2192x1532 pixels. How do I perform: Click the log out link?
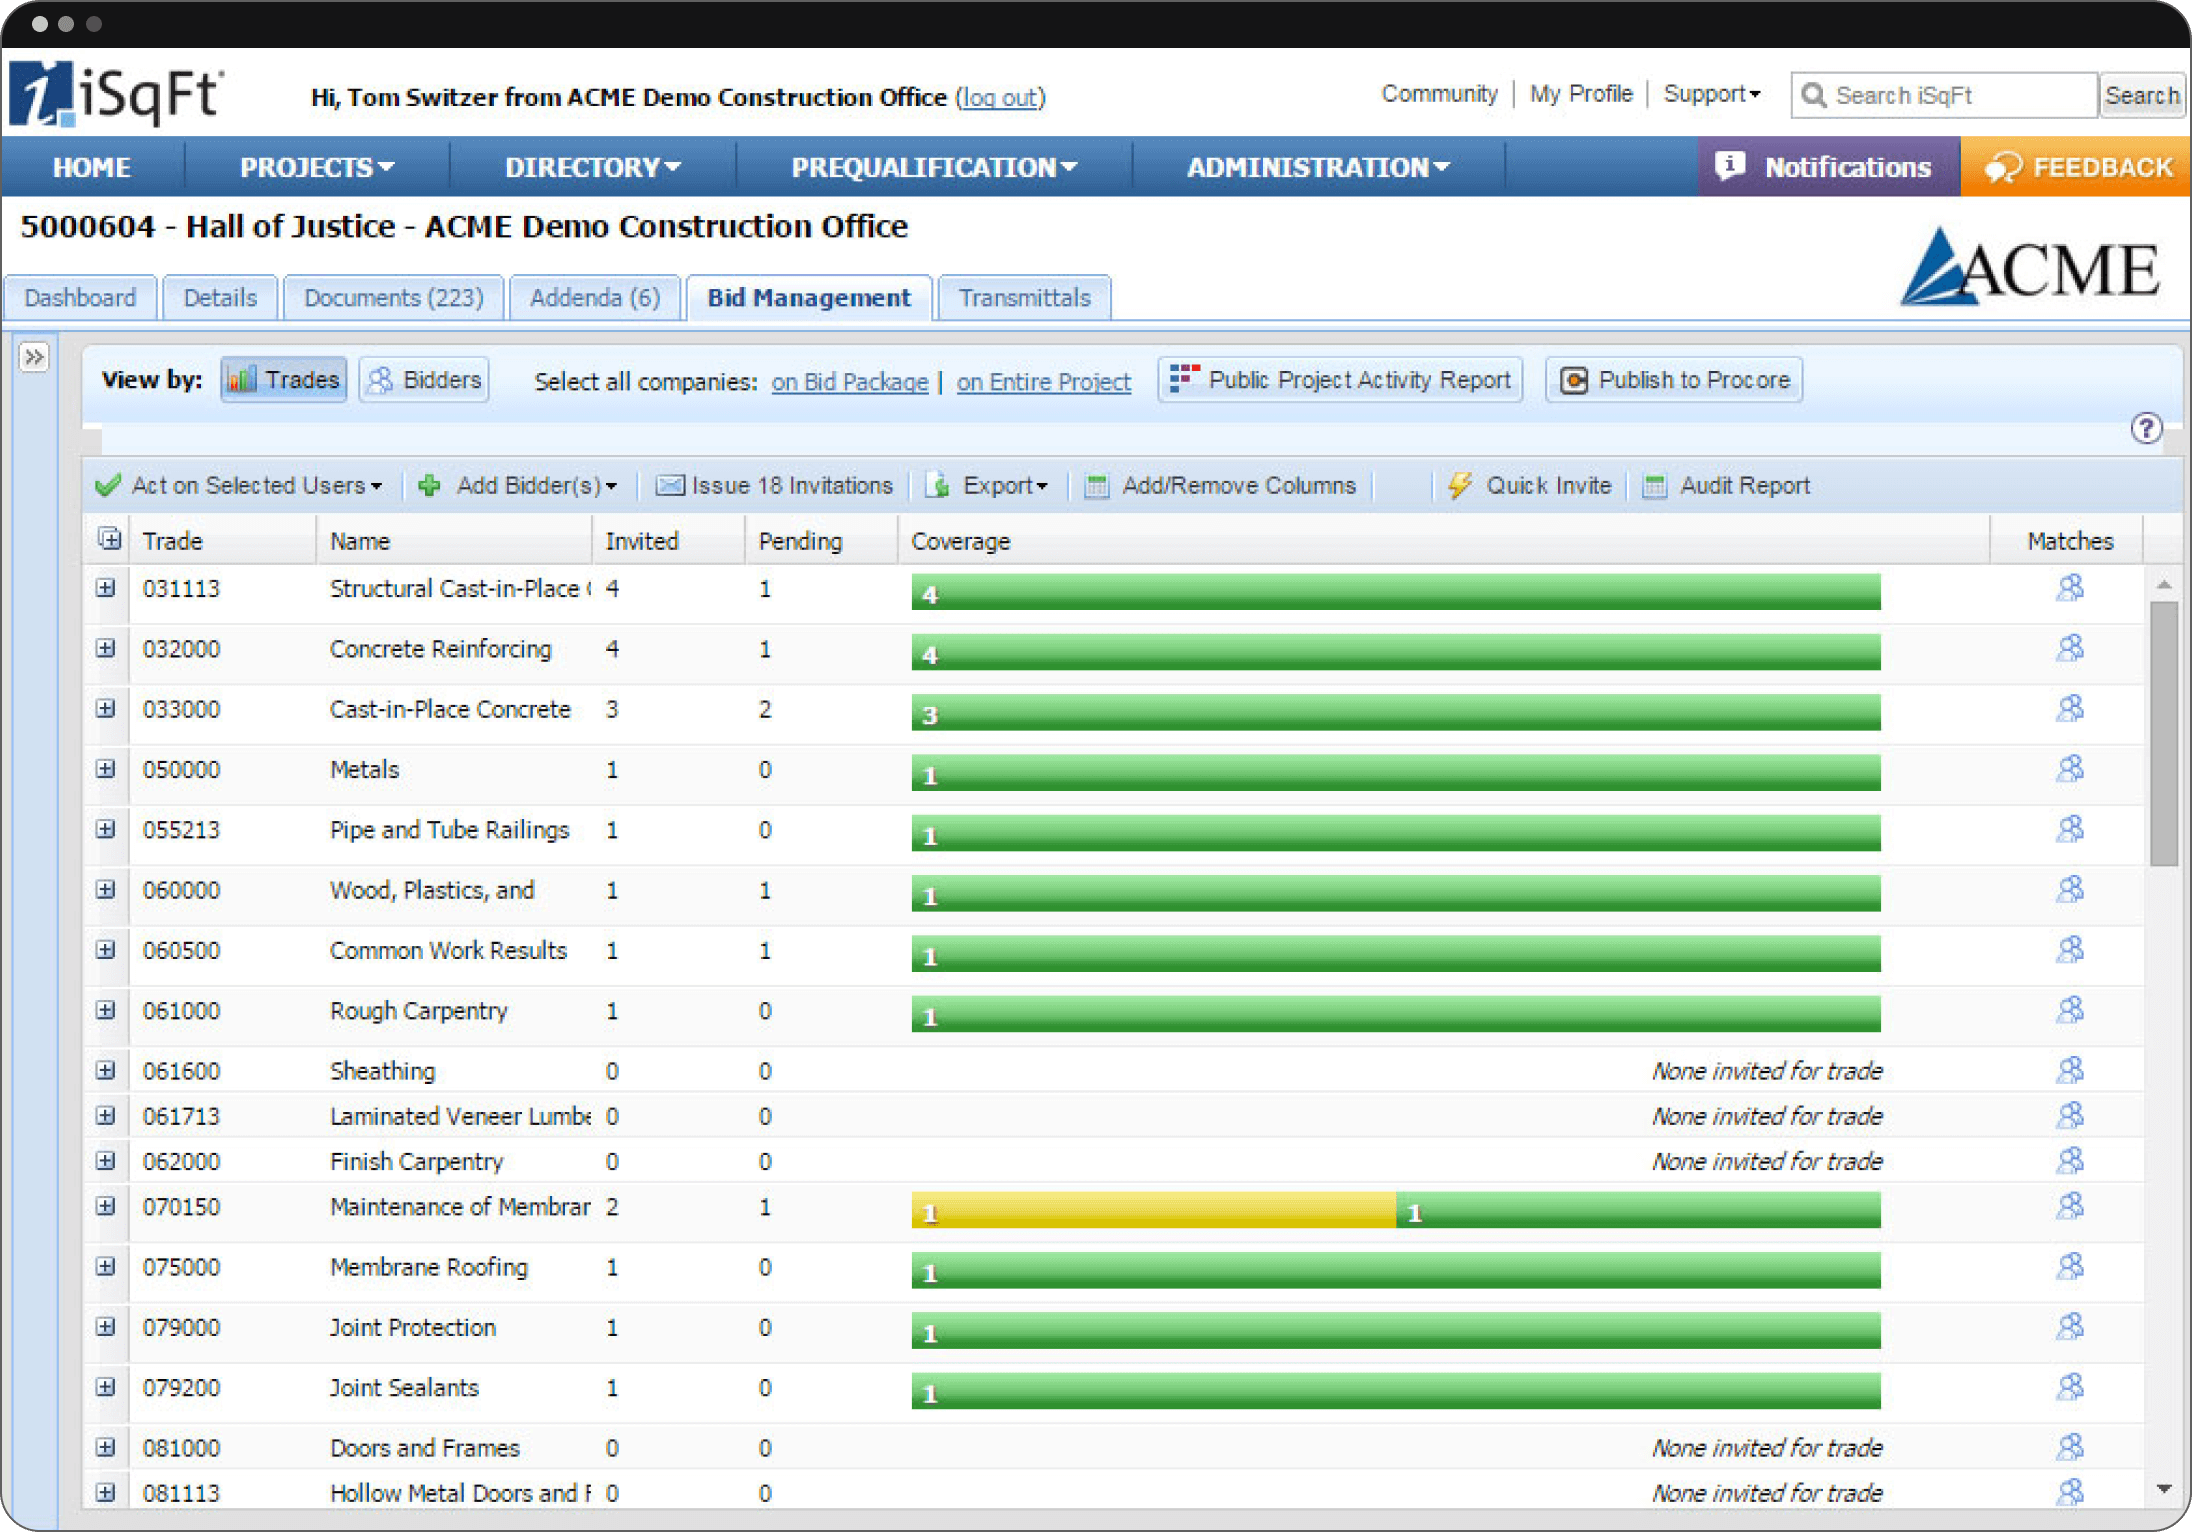pos(1000,98)
